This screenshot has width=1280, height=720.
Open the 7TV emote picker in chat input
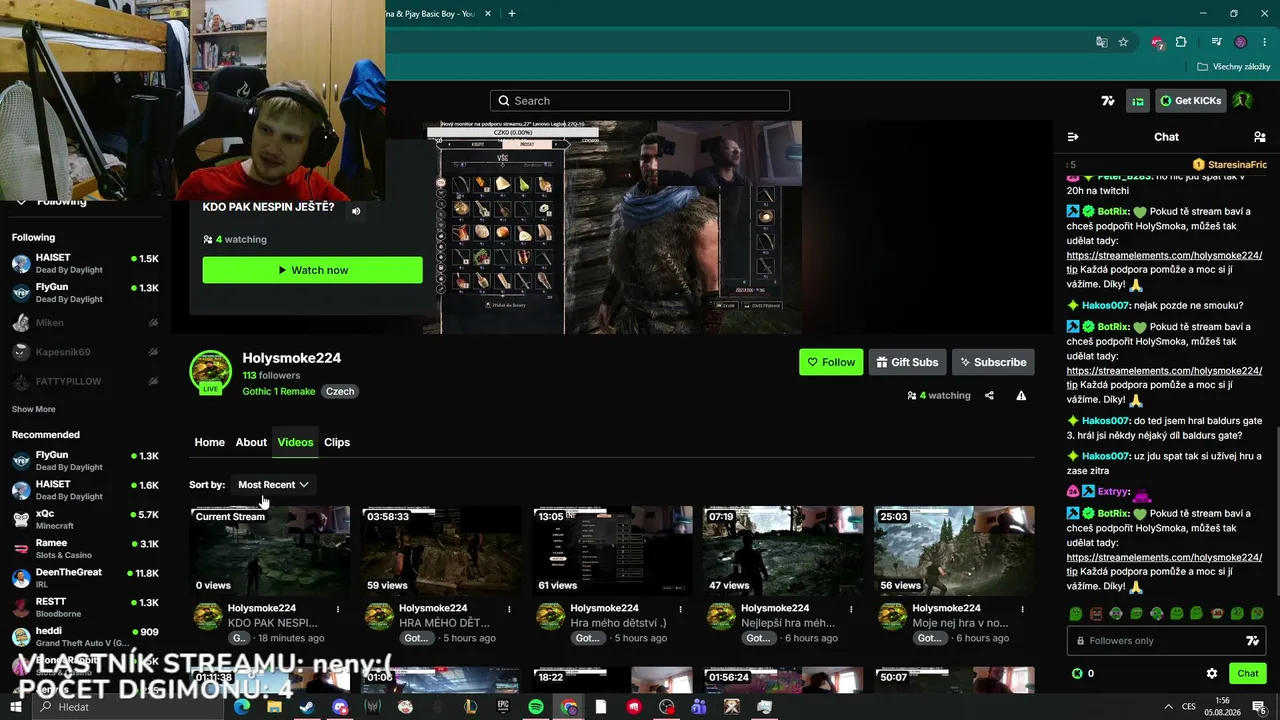pos(1252,641)
